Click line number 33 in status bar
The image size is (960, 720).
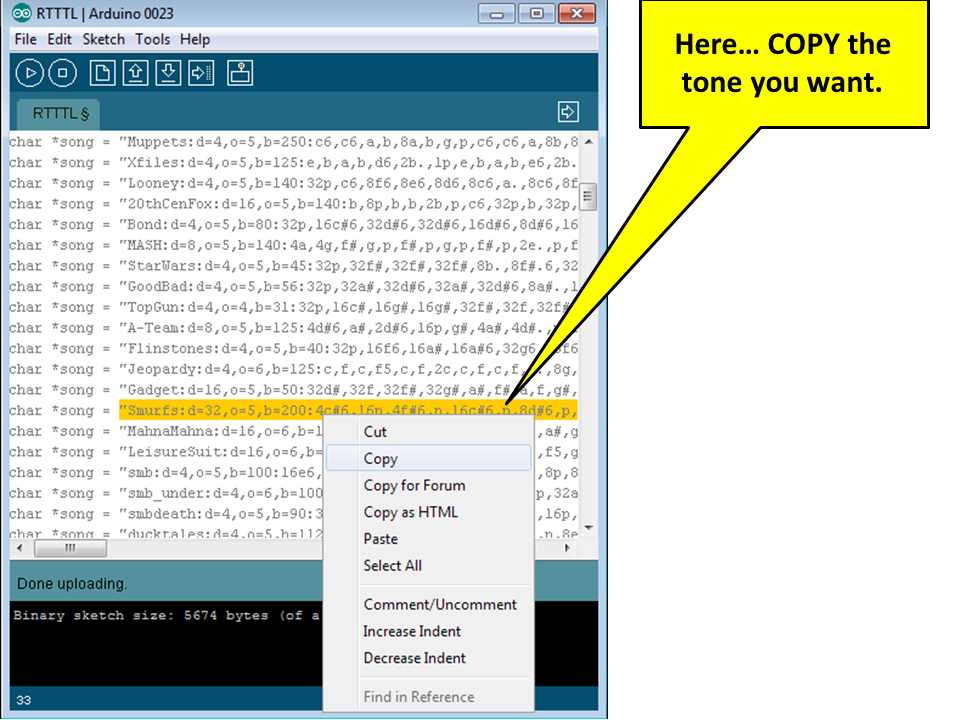pyautogui.click(x=24, y=700)
